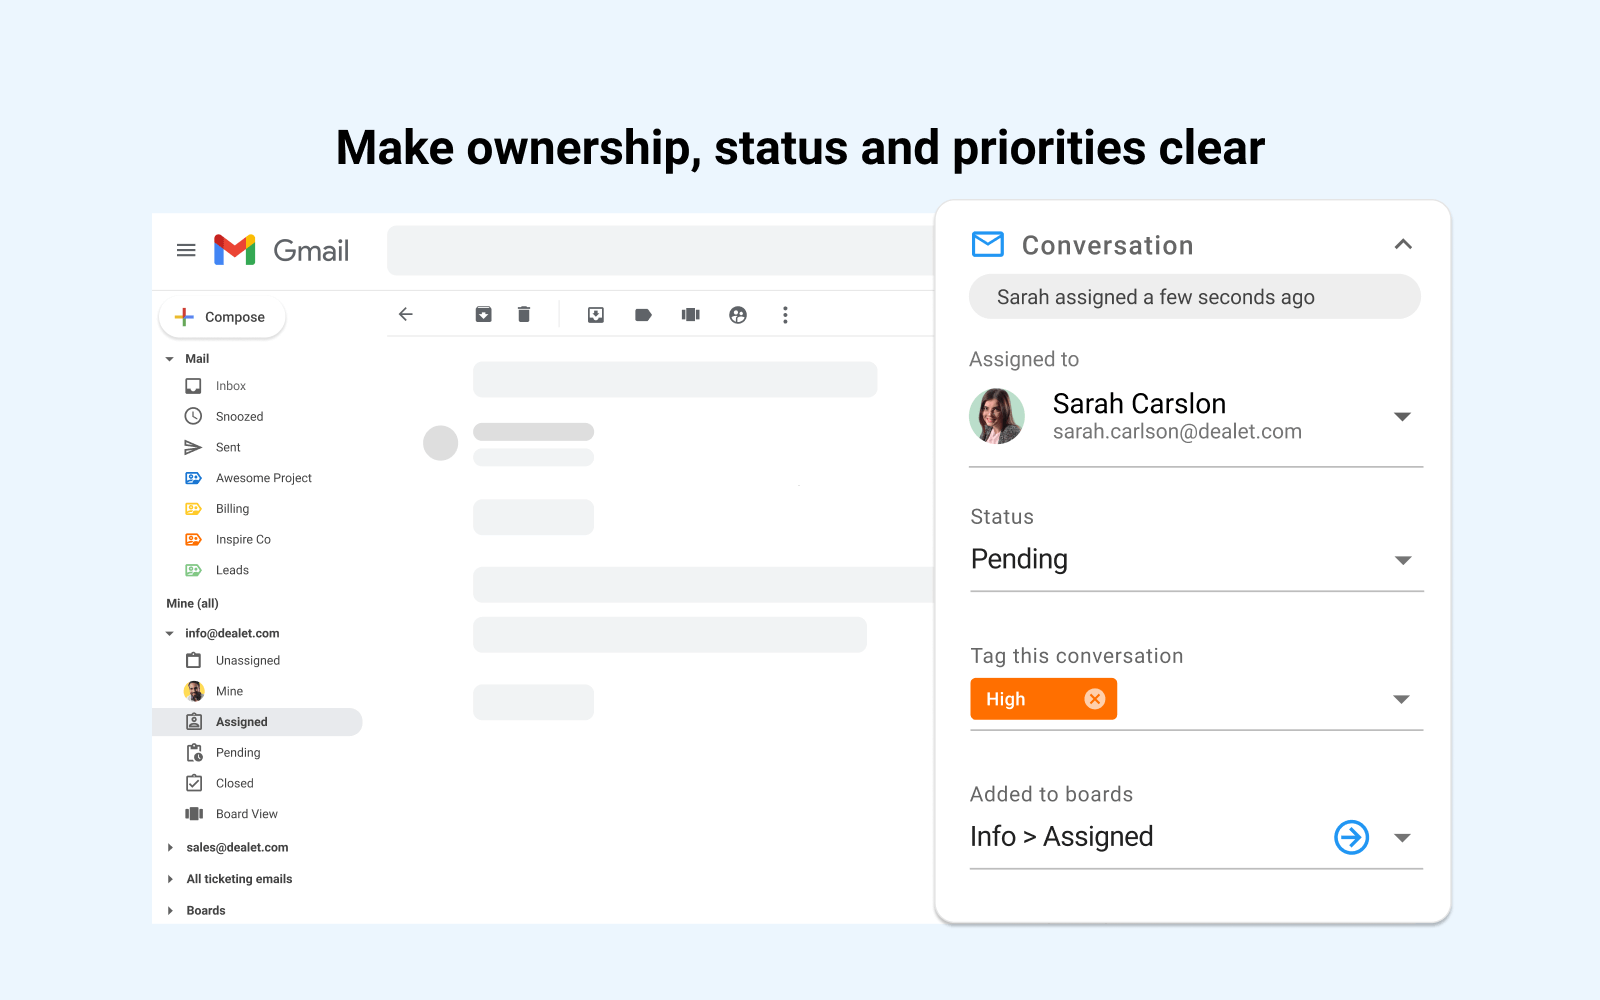This screenshot has height=1000, width=1600.
Task: Select the Sent folder icon
Action: coord(192,447)
